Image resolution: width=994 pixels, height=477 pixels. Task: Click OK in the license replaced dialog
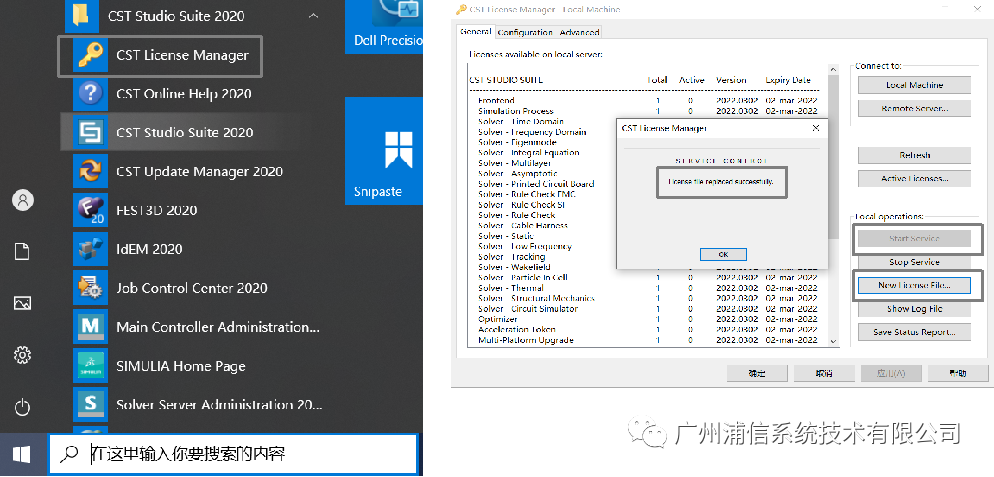(723, 254)
